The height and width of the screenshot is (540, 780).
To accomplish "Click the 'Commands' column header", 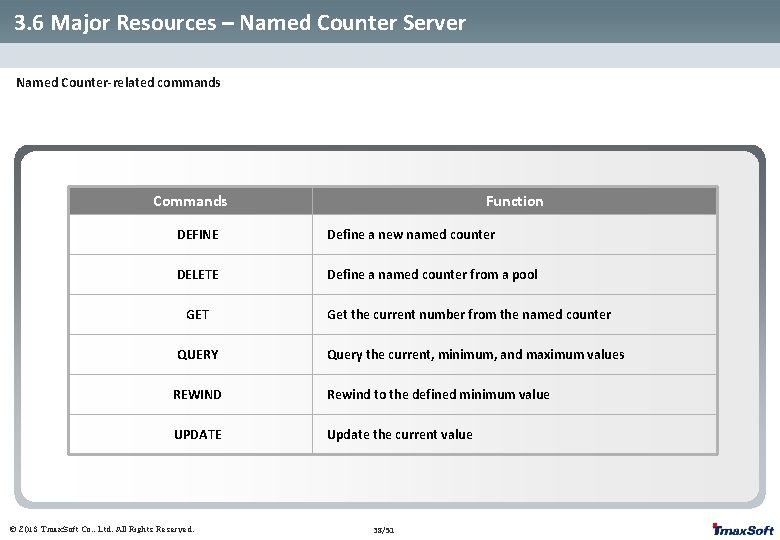I will 191,201.
